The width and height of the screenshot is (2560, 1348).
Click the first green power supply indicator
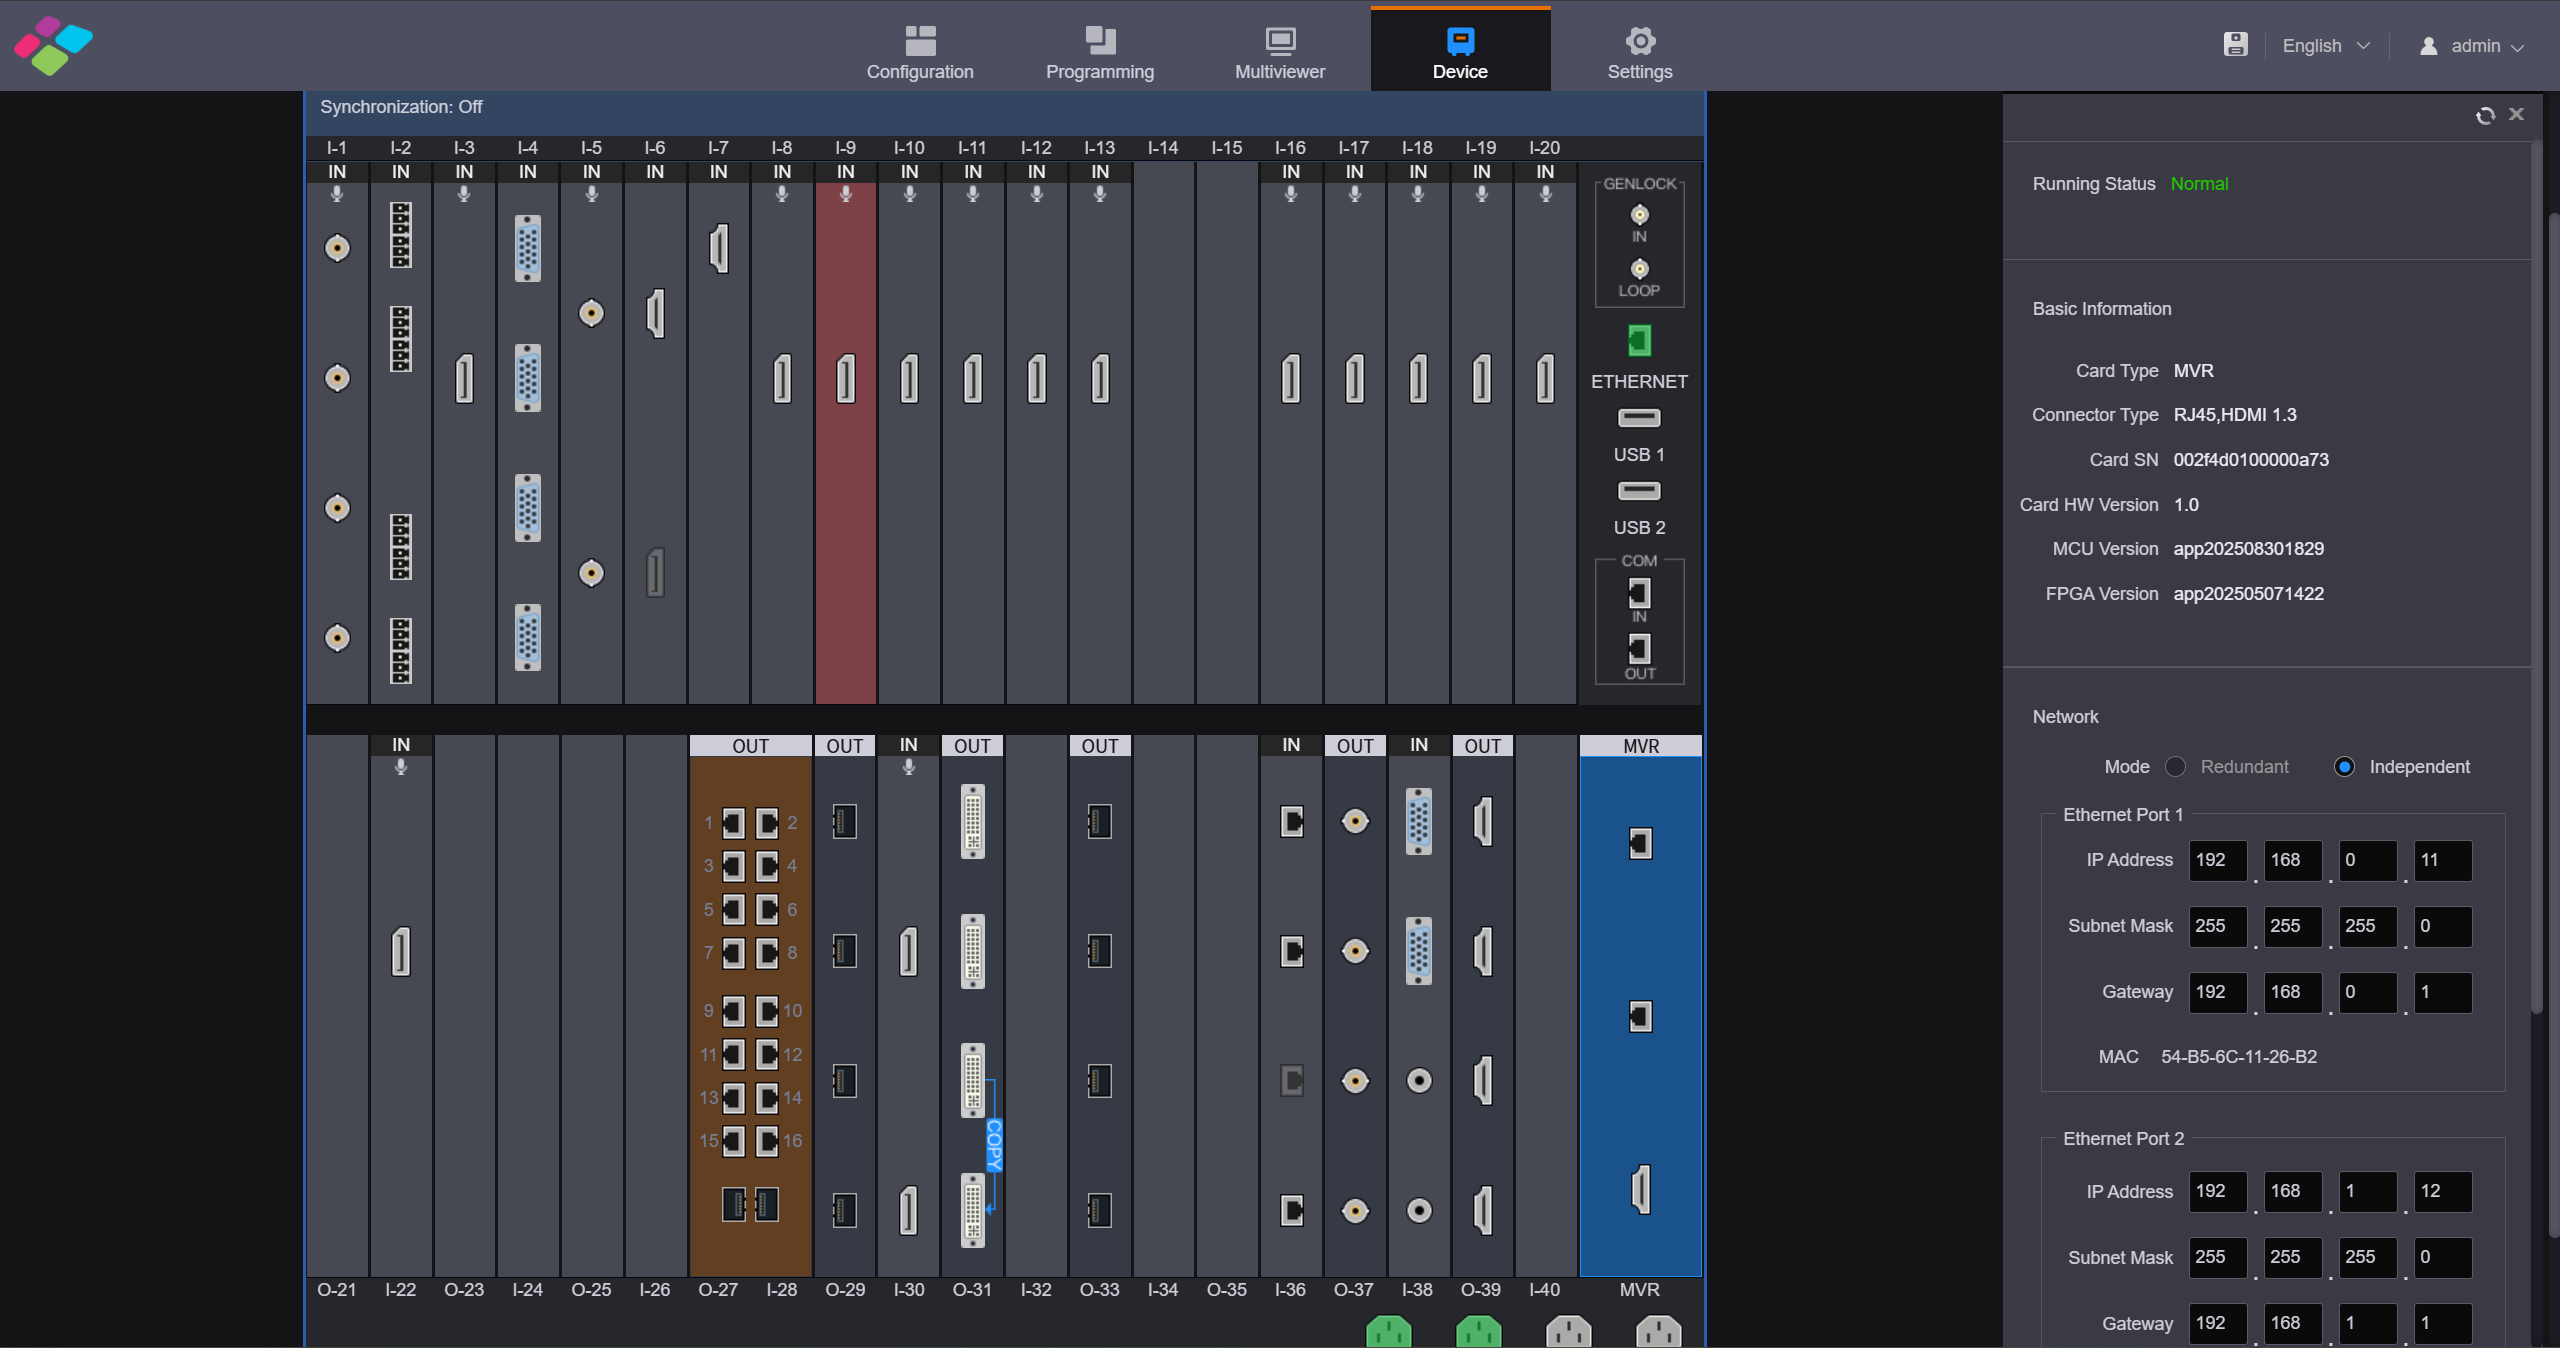click(1389, 1332)
